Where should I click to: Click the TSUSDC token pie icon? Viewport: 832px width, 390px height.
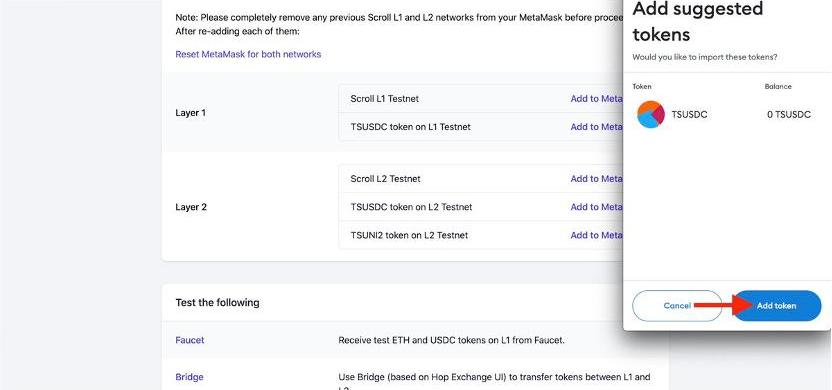pos(651,114)
